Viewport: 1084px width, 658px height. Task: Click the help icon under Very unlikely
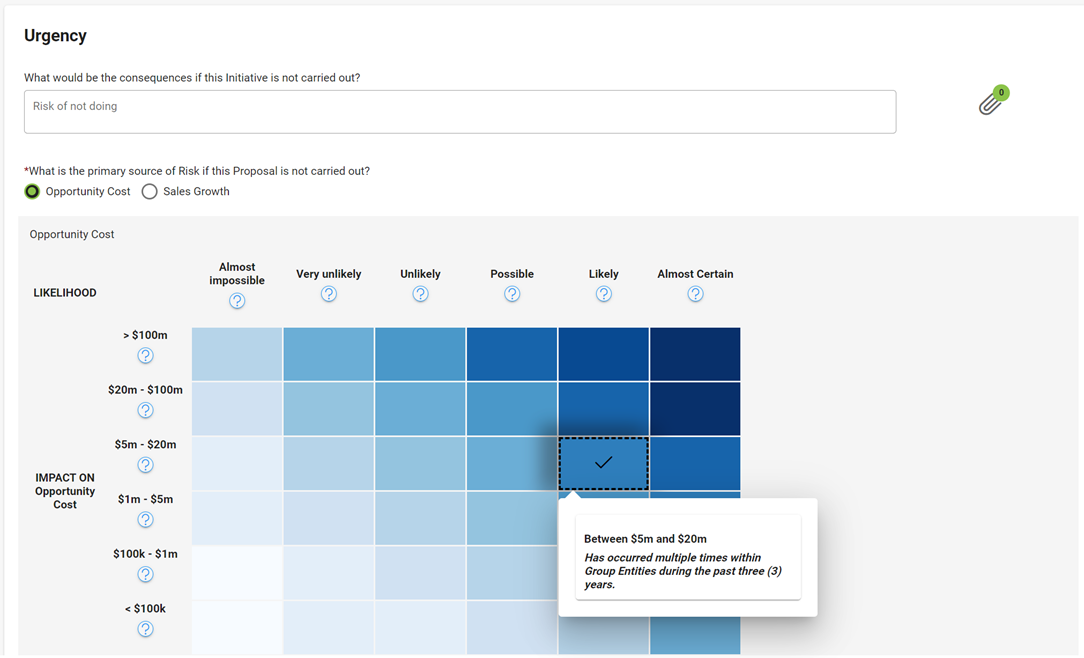pos(328,294)
